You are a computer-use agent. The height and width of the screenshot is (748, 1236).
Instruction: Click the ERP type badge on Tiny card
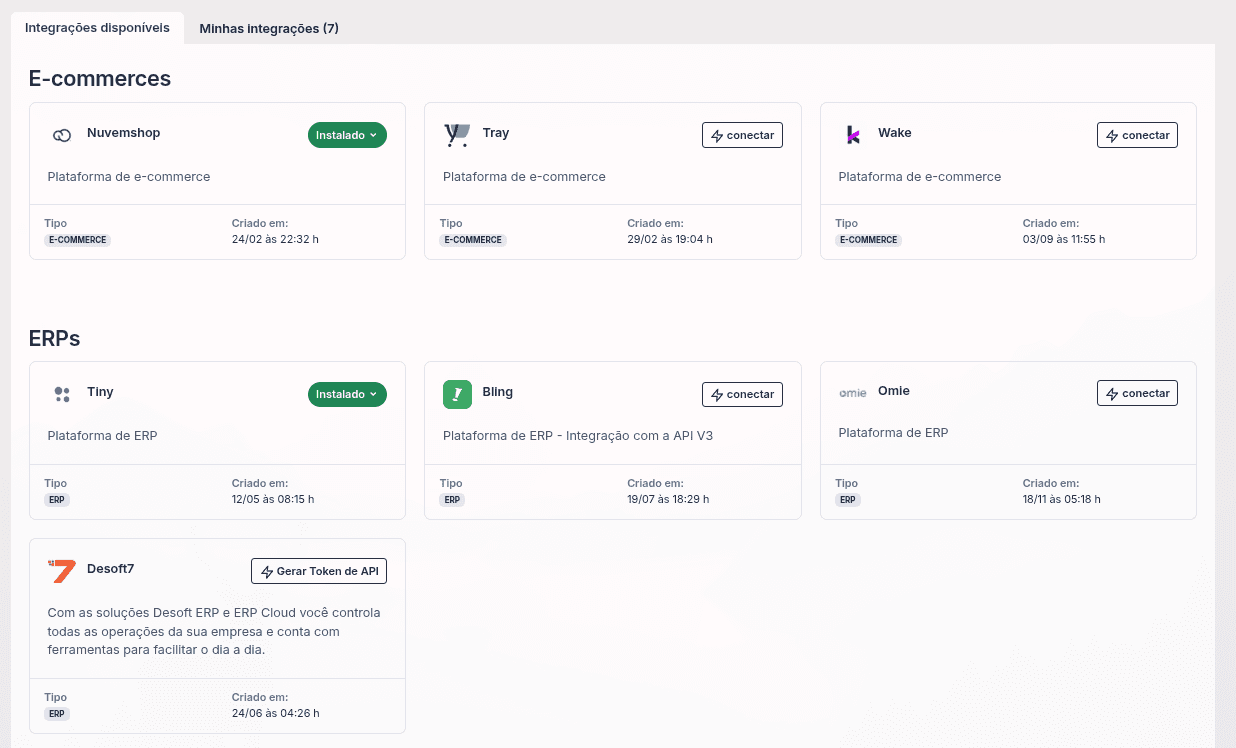tap(57, 499)
